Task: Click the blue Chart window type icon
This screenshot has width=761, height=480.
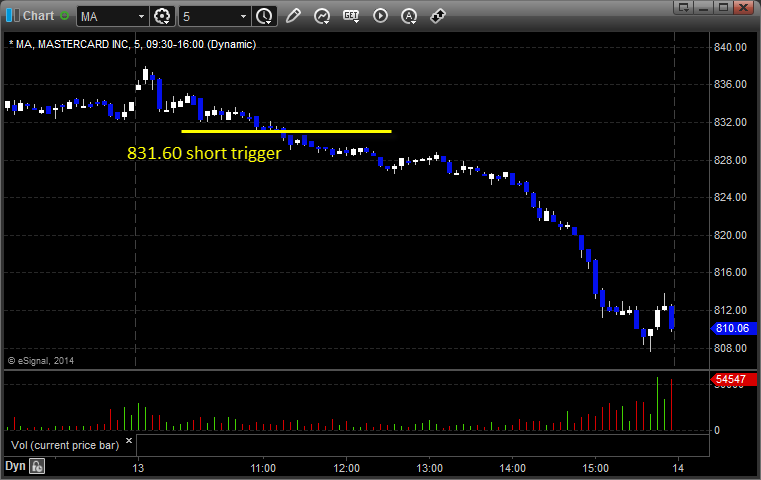Action: (13, 16)
